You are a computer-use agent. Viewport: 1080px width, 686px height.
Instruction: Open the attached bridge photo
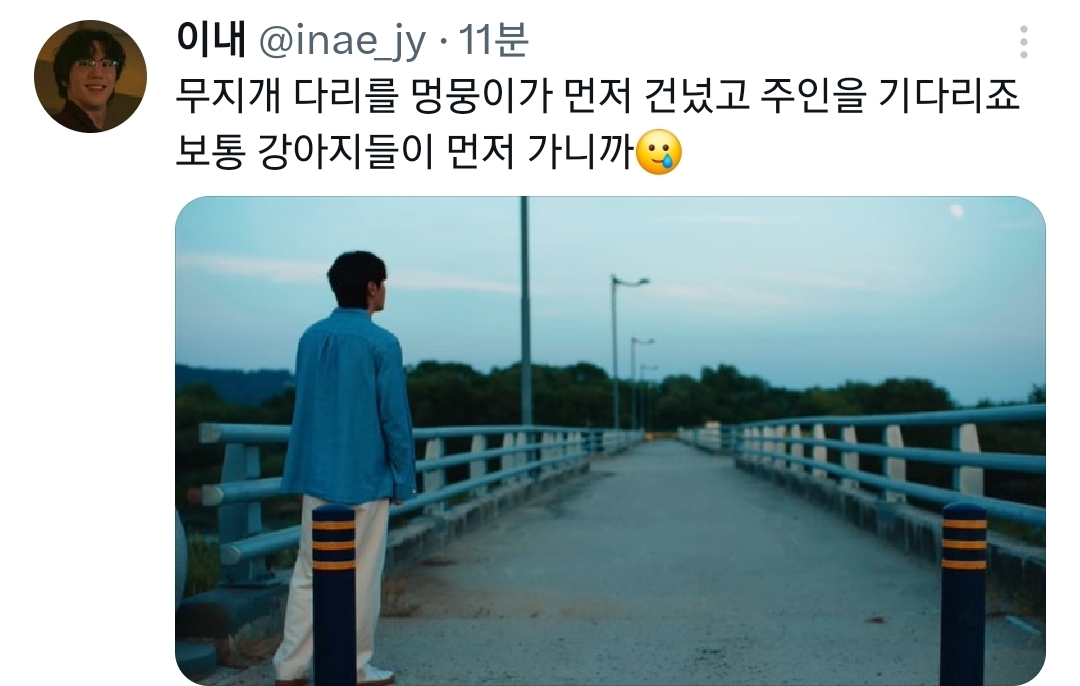coord(610,441)
